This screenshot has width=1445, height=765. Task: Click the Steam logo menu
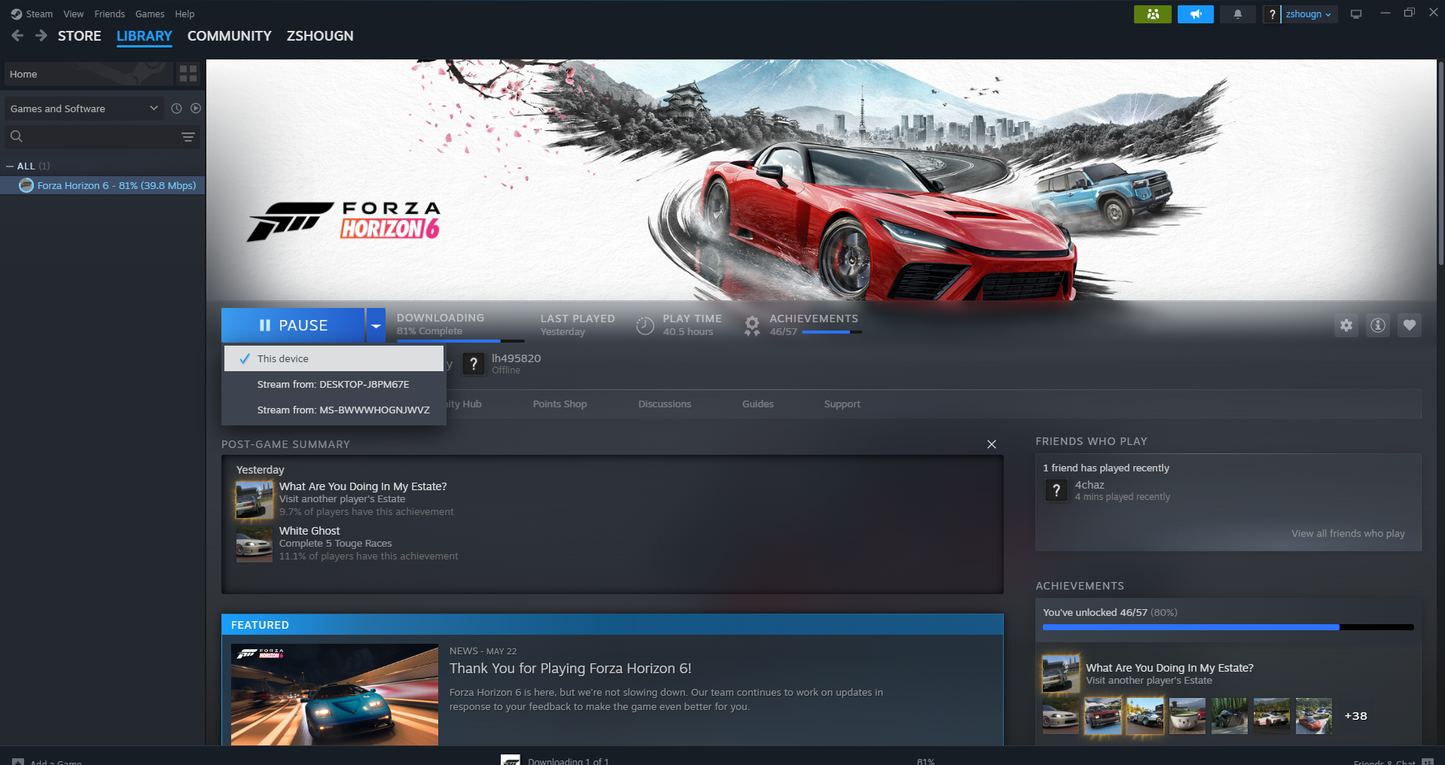(x=17, y=14)
